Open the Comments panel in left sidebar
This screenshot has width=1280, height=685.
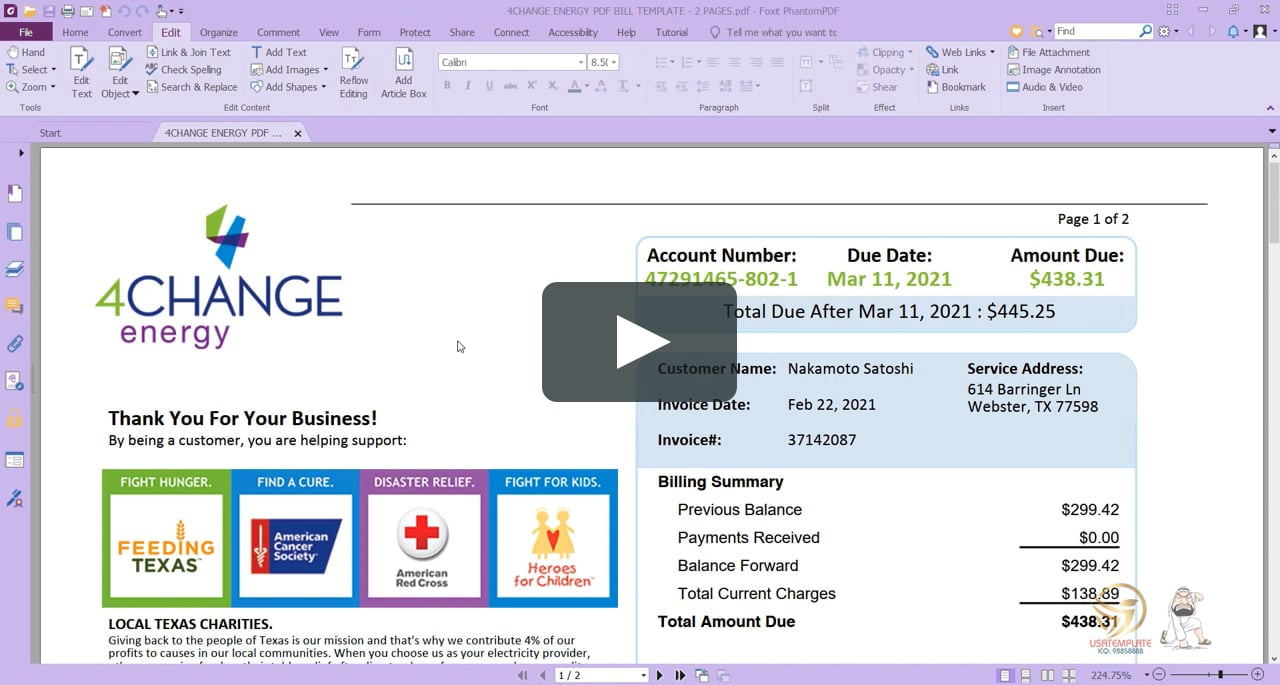click(15, 306)
